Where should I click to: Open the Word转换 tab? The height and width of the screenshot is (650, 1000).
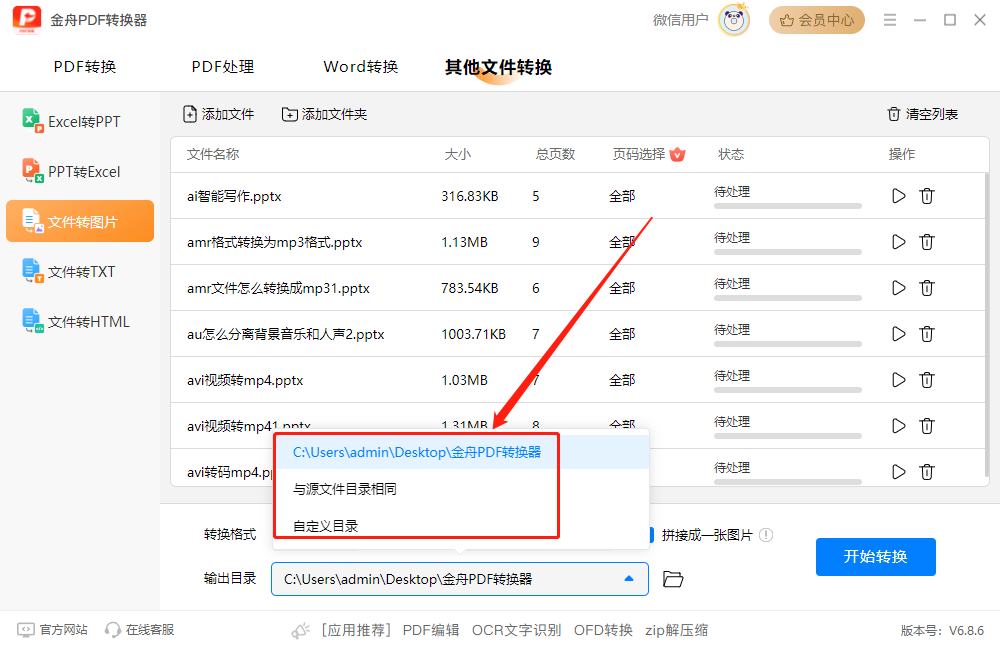(x=361, y=67)
